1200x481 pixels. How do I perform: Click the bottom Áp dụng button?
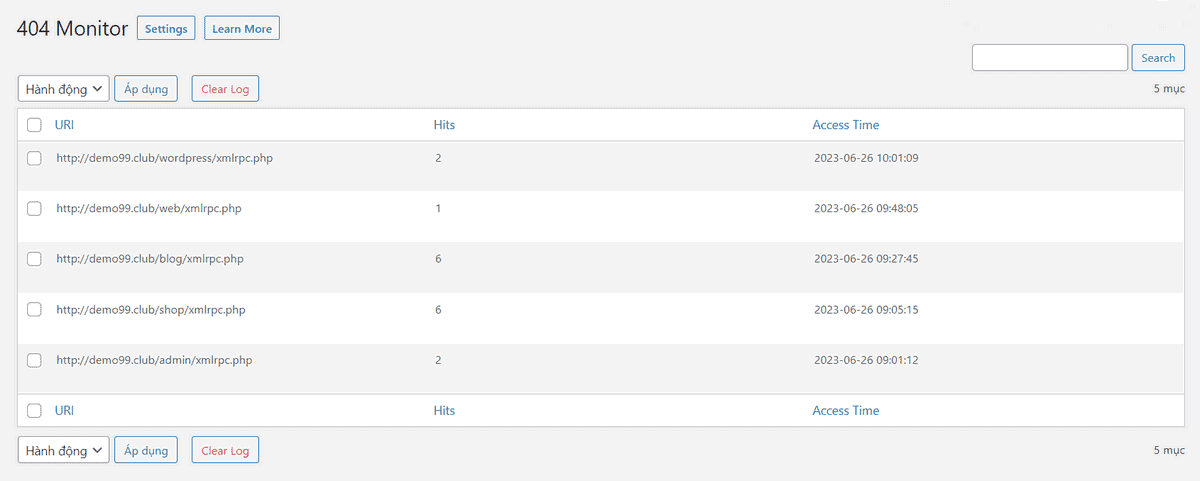146,451
